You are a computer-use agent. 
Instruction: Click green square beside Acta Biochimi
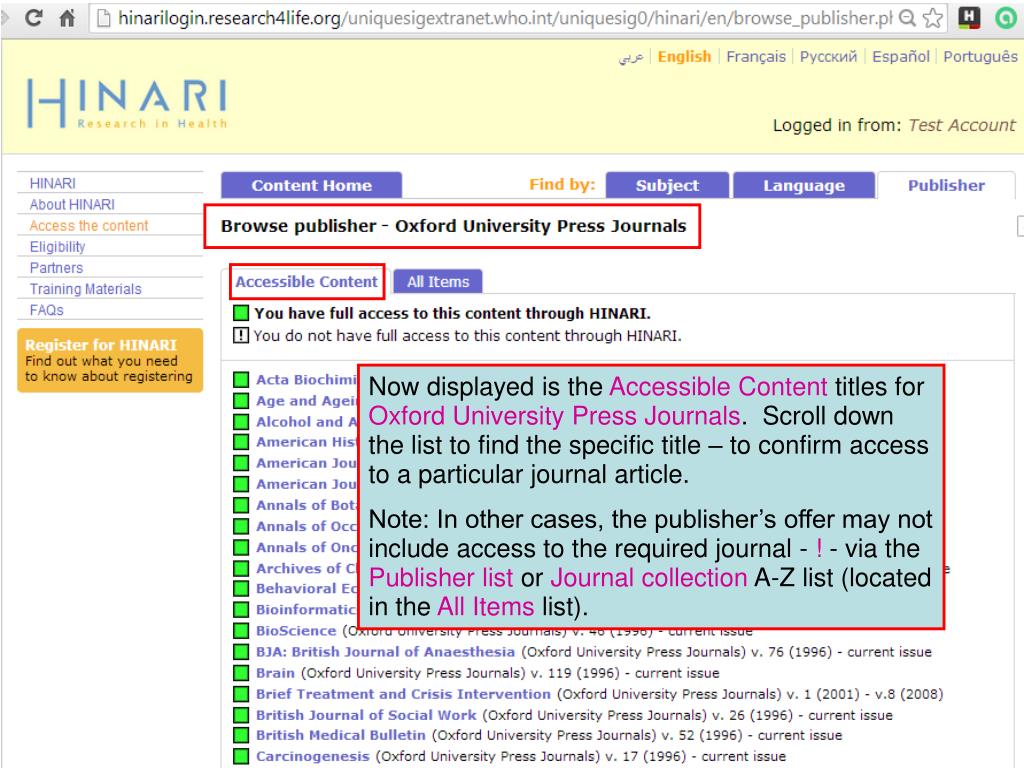coord(241,379)
